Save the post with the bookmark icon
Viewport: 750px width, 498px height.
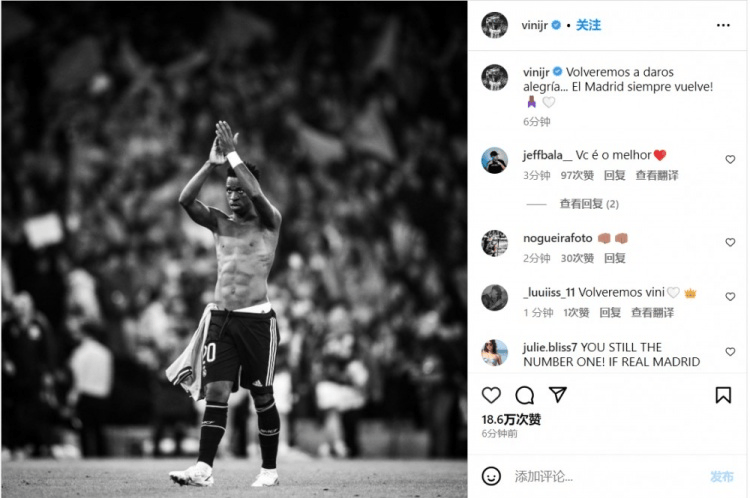[x=723, y=395]
